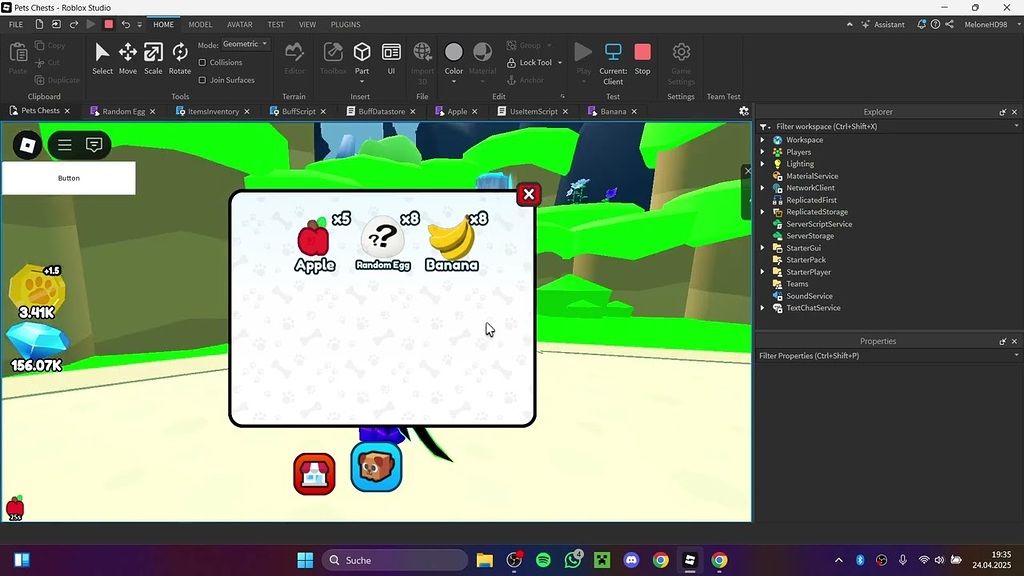This screenshot has height=576, width=1024.
Task: Open the PLUGINS ribbon tab
Action: coord(345,24)
